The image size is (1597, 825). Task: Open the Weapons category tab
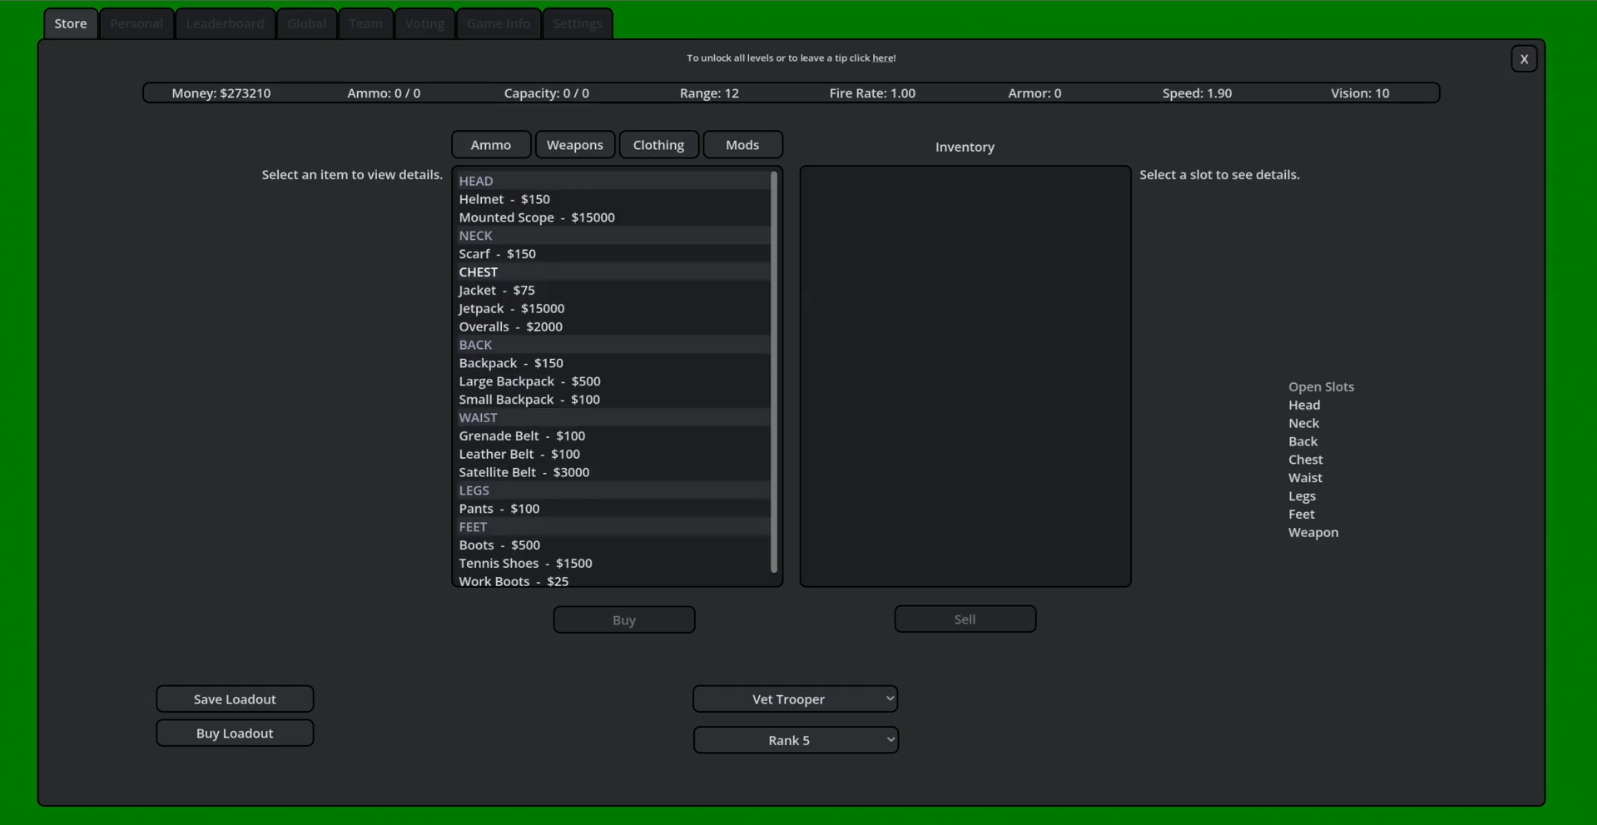click(575, 145)
